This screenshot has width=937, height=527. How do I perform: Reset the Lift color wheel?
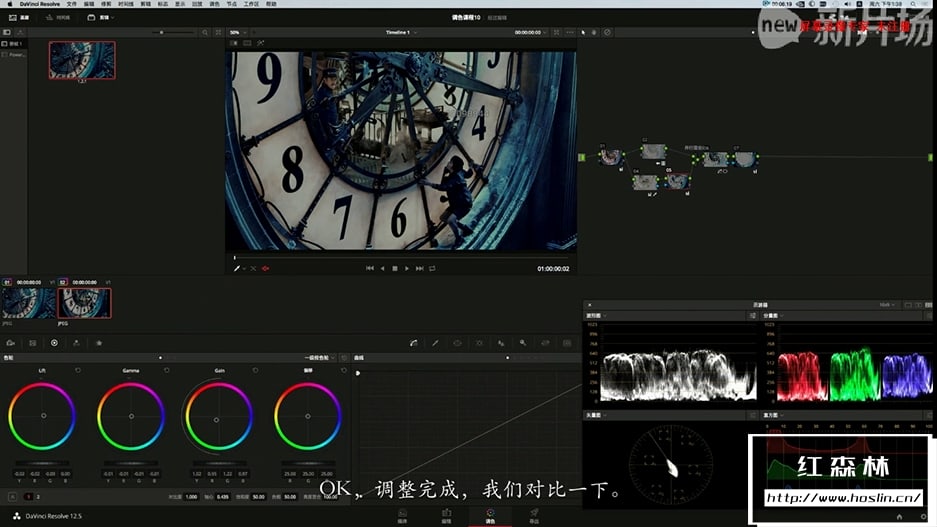[x=78, y=370]
